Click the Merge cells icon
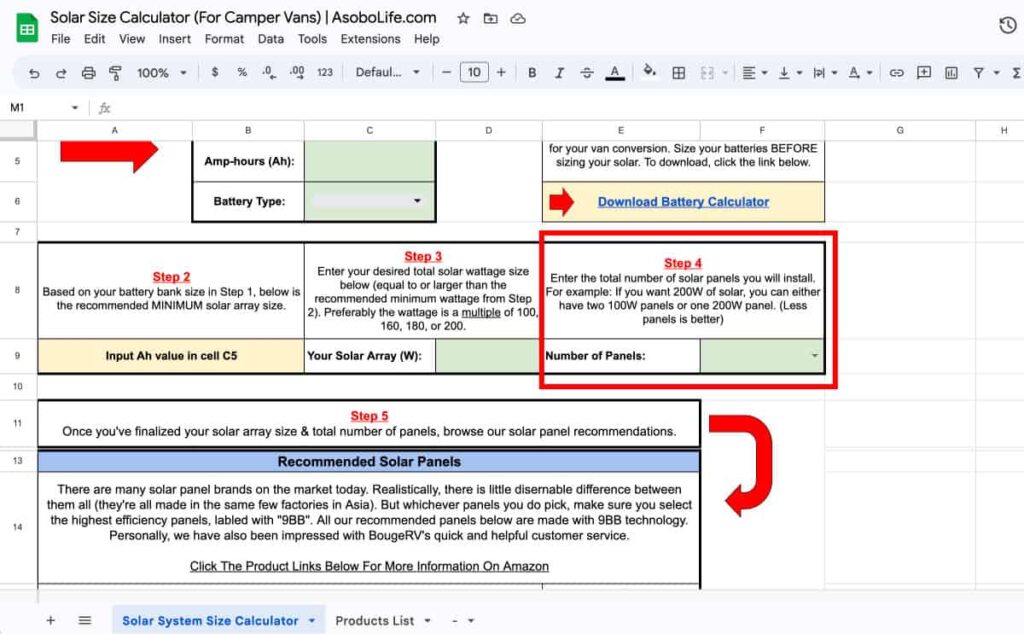 [707, 73]
